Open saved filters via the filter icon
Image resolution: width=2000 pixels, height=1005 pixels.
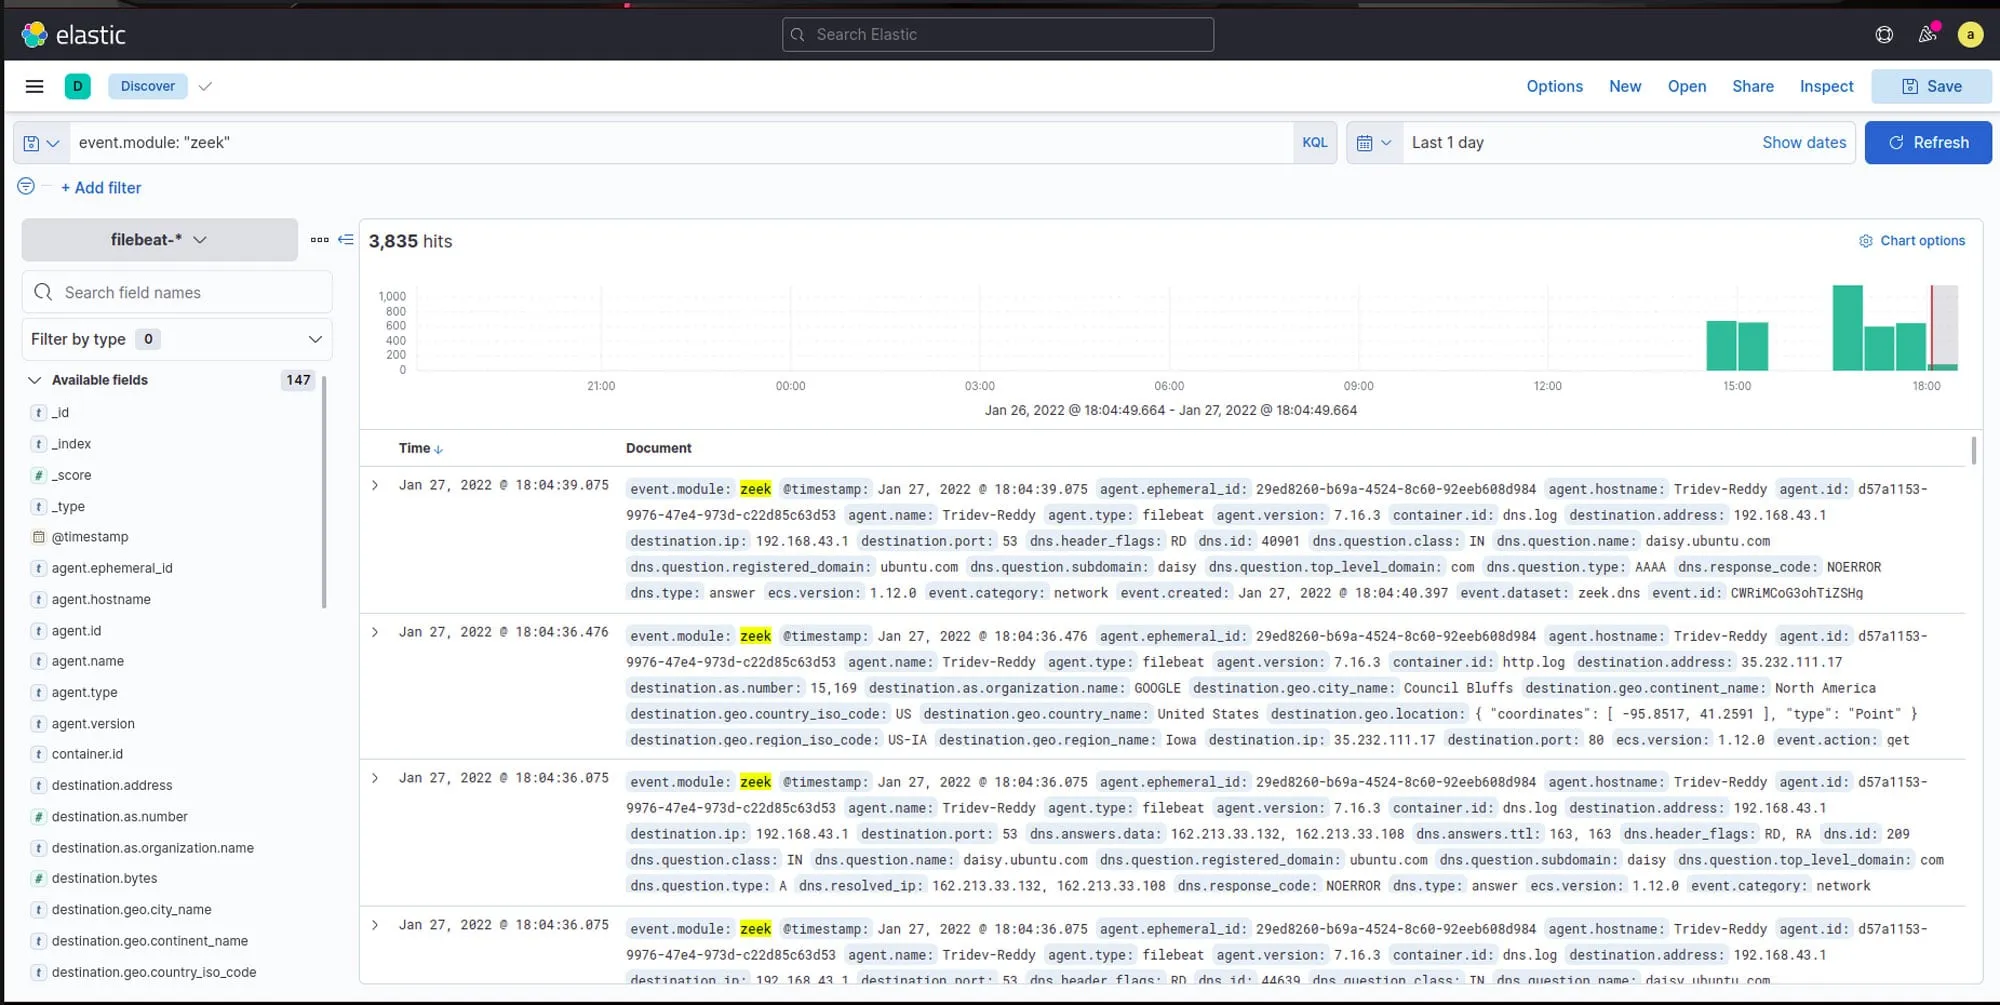point(26,186)
